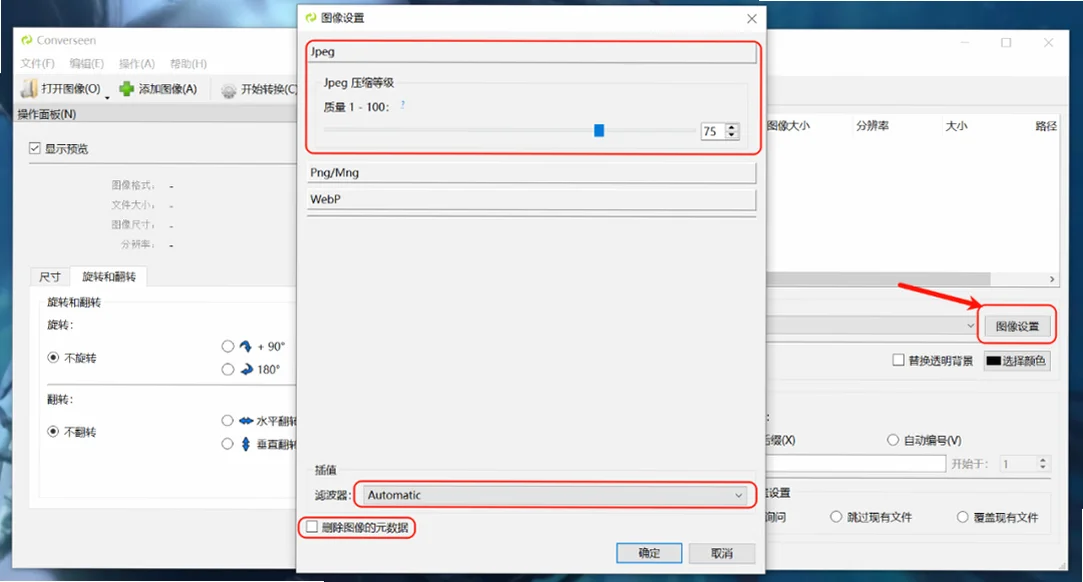
Task: Switch to the 尺寸 tab
Action: (x=50, y=277)
